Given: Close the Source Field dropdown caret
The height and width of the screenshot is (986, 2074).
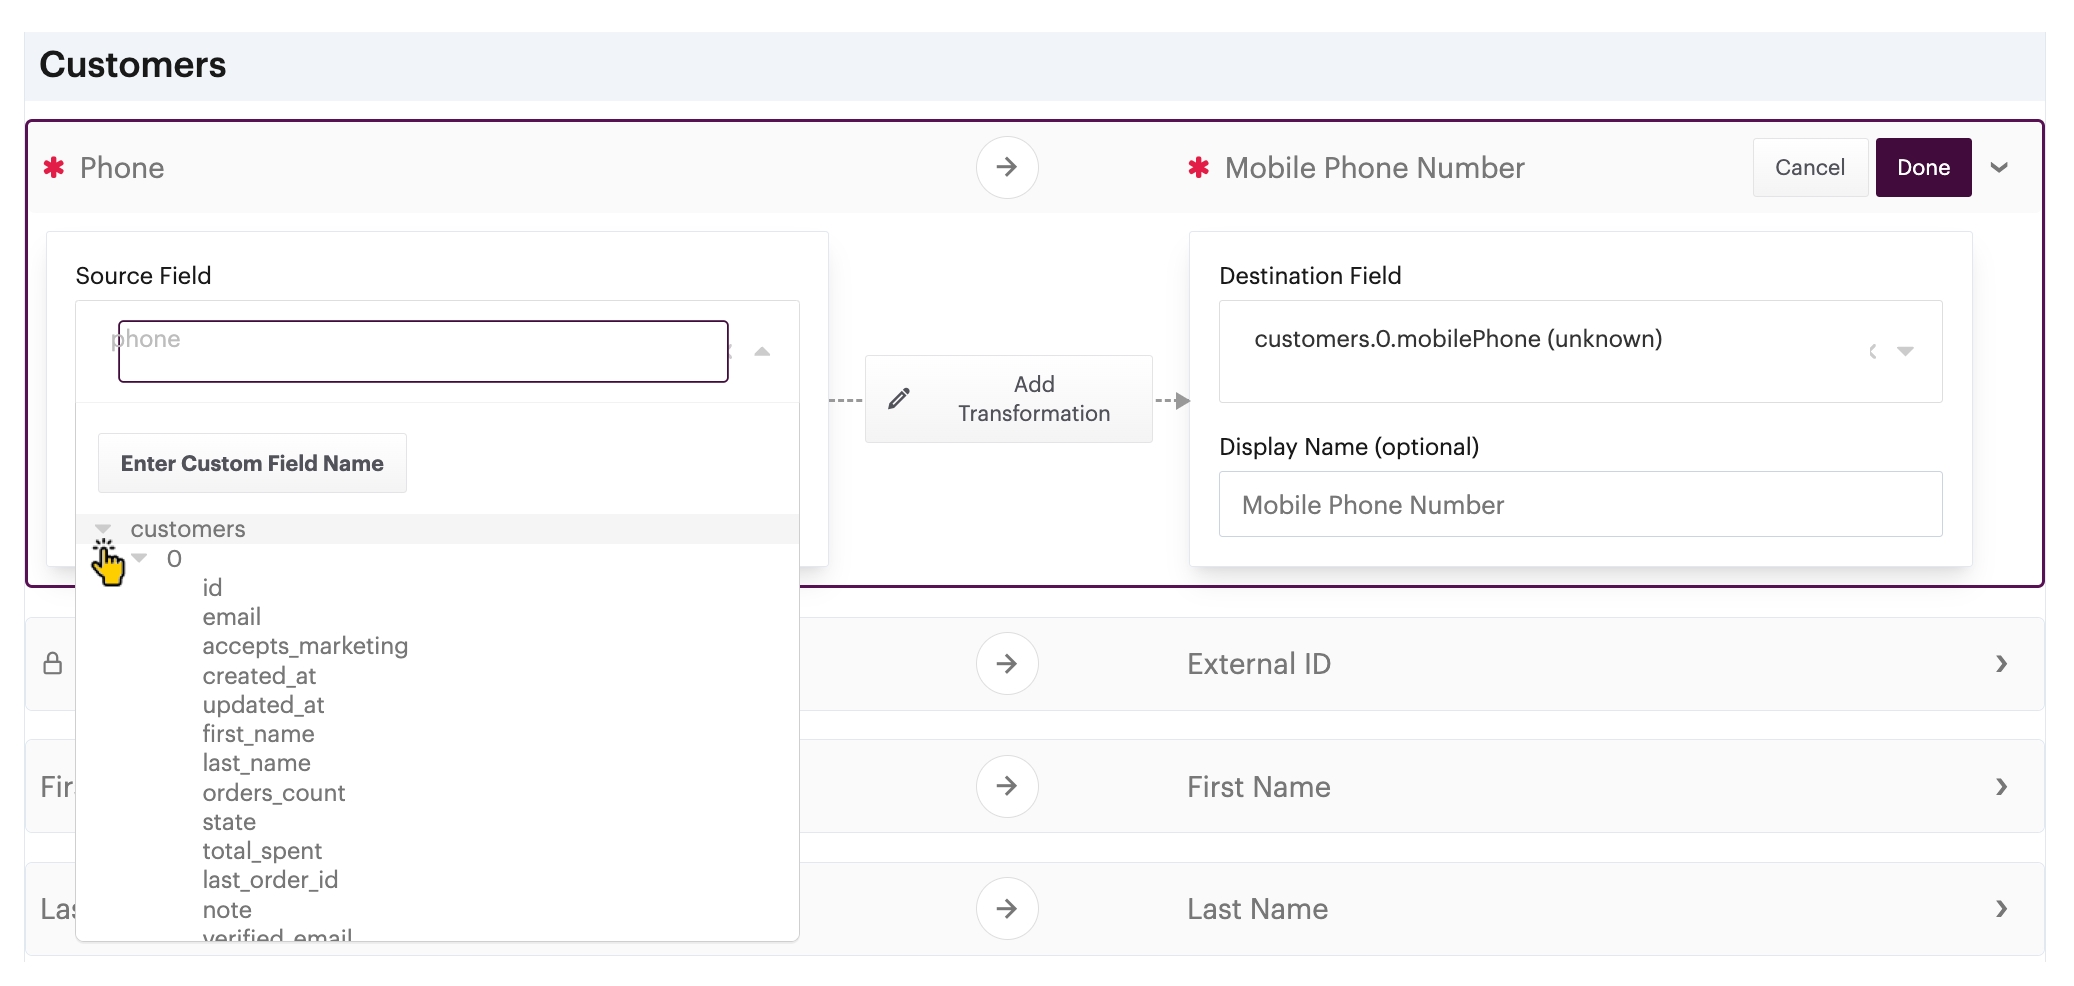Looking at the screenshot, I should tap(762, 352).
